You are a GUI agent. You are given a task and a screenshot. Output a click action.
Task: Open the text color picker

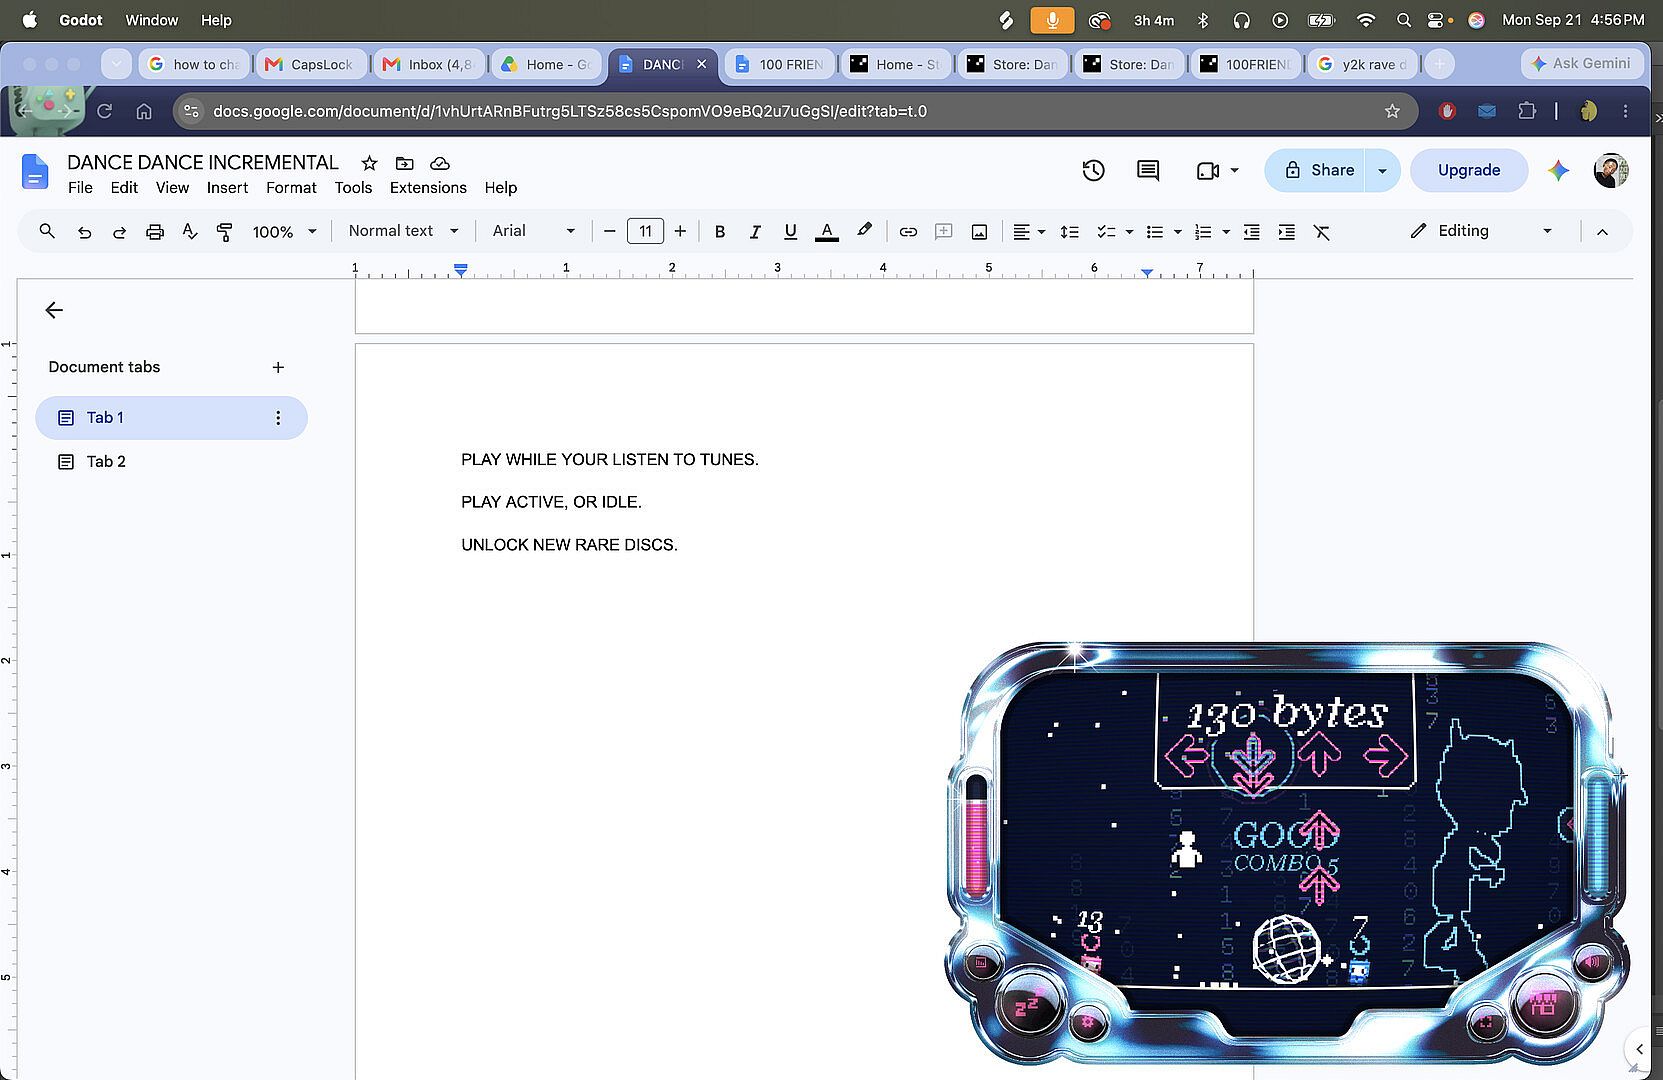point(826,231)
